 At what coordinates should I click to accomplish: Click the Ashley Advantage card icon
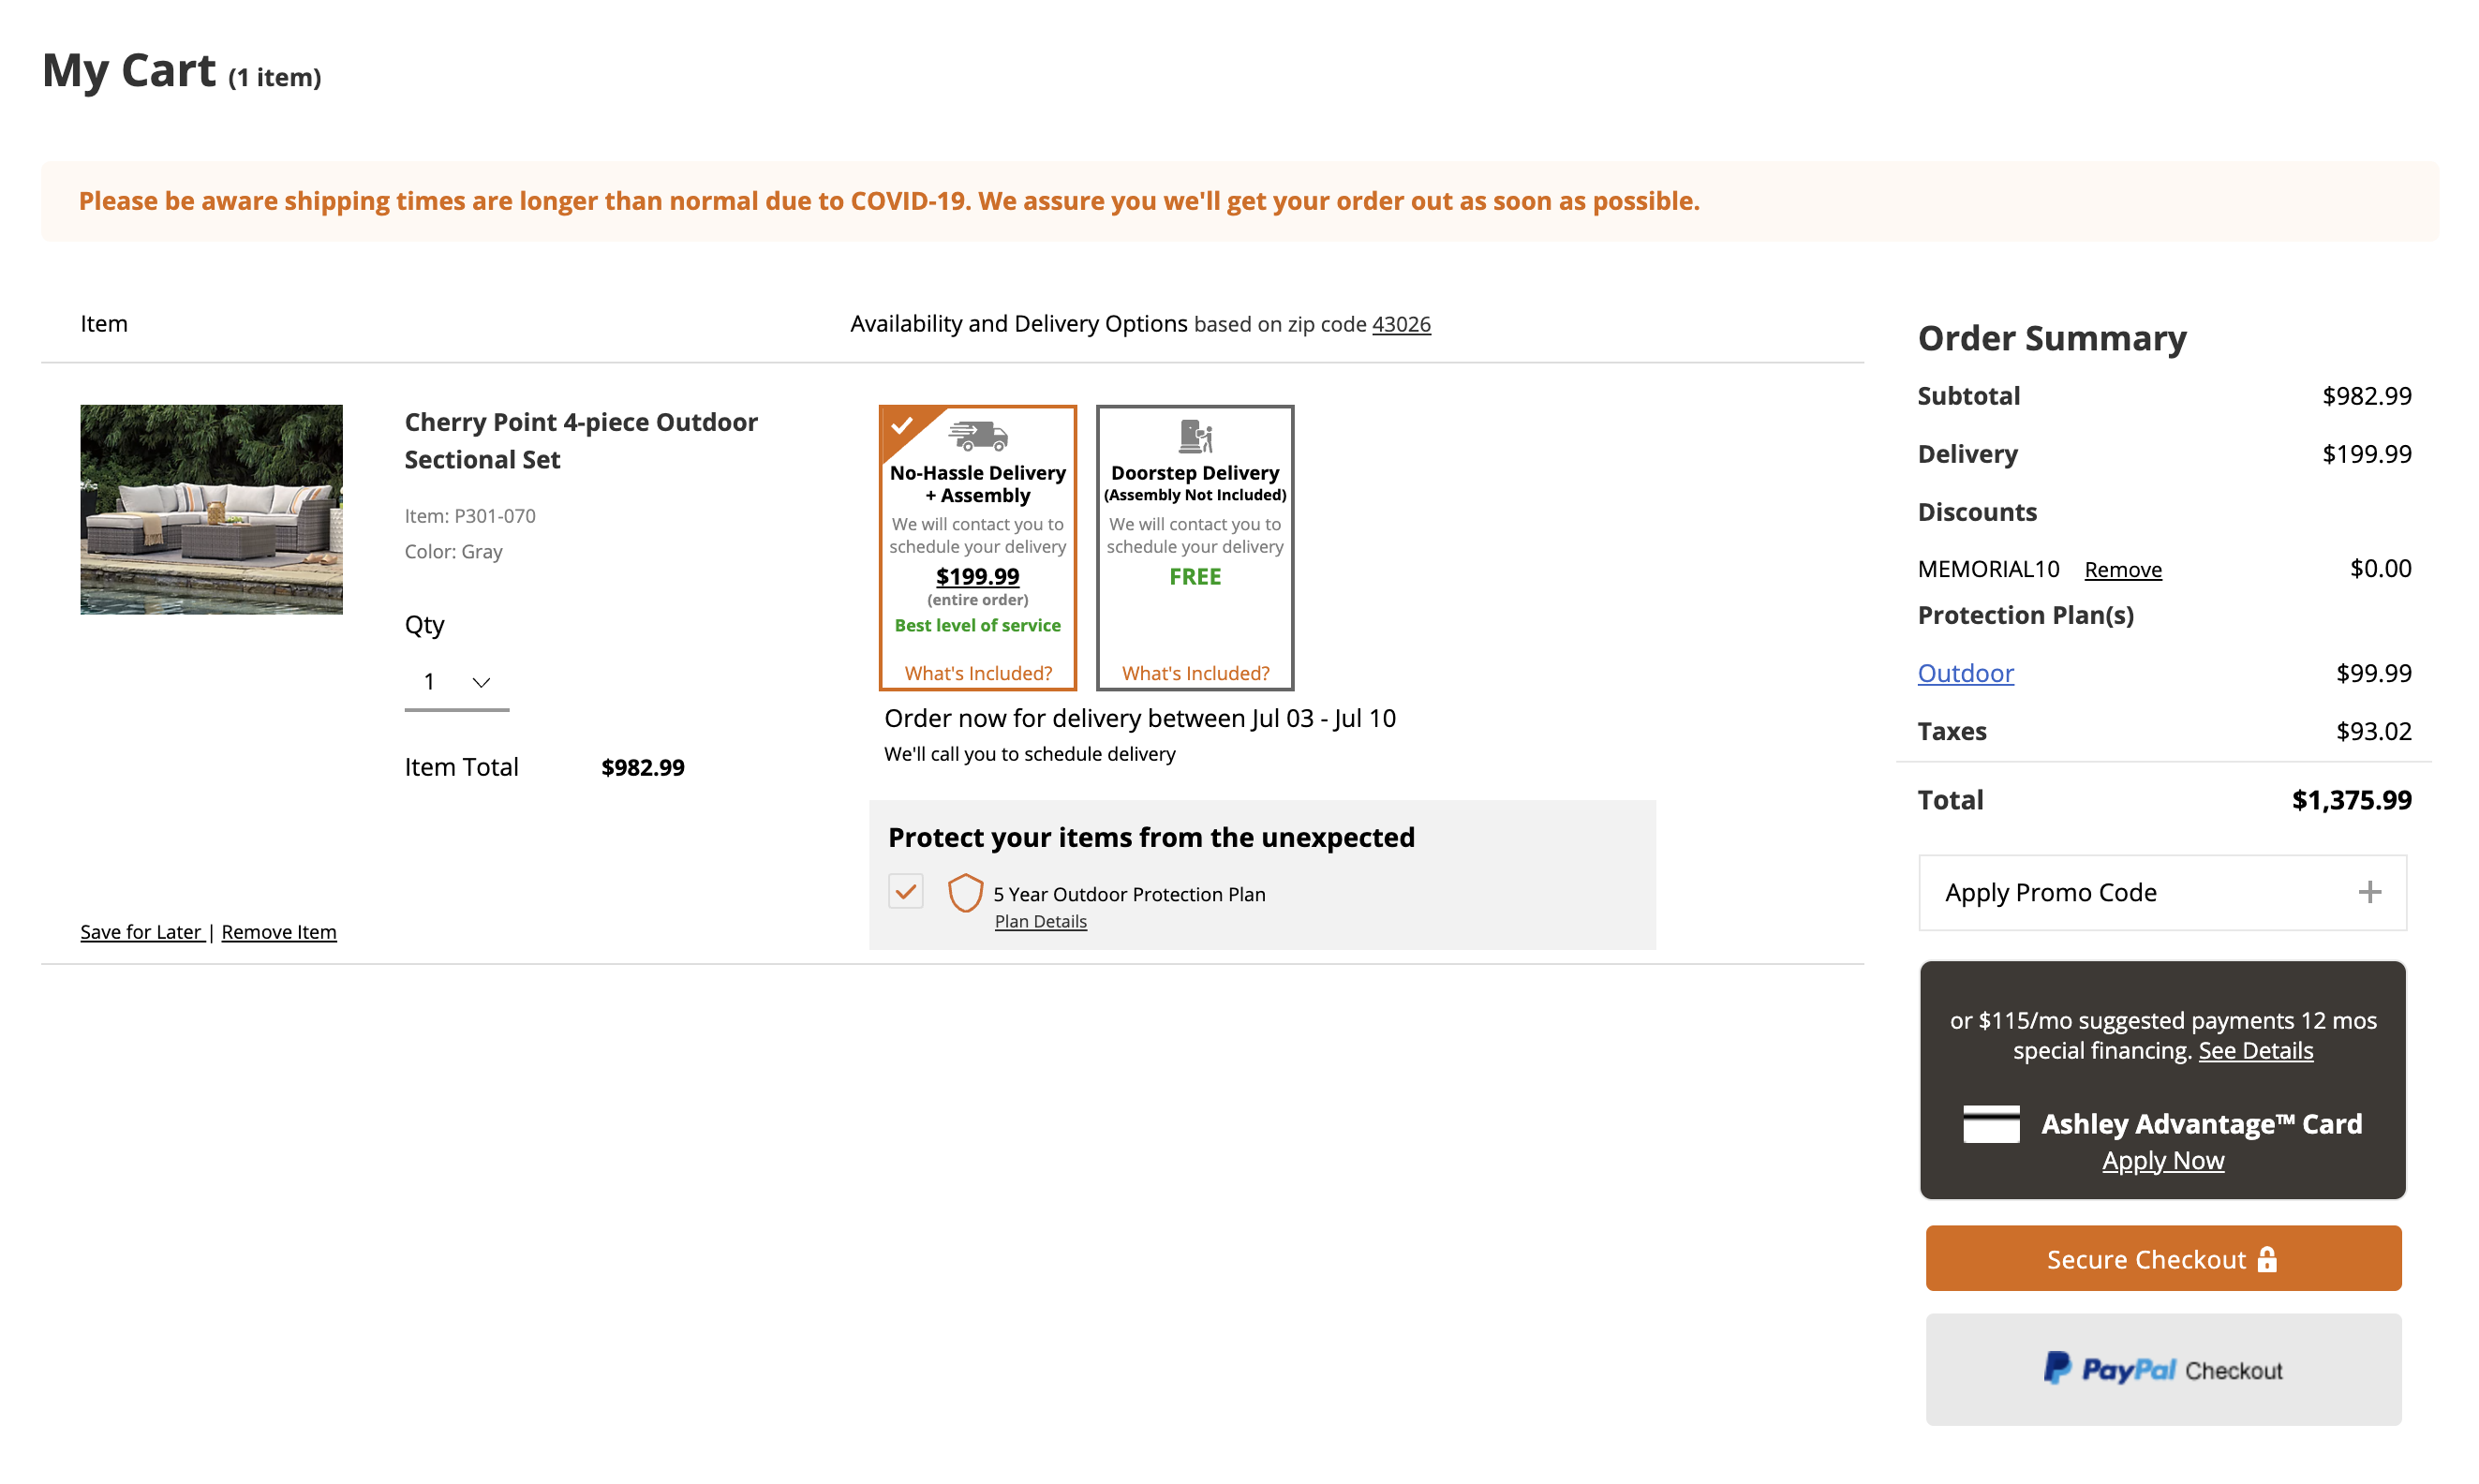[1991, 1124]
